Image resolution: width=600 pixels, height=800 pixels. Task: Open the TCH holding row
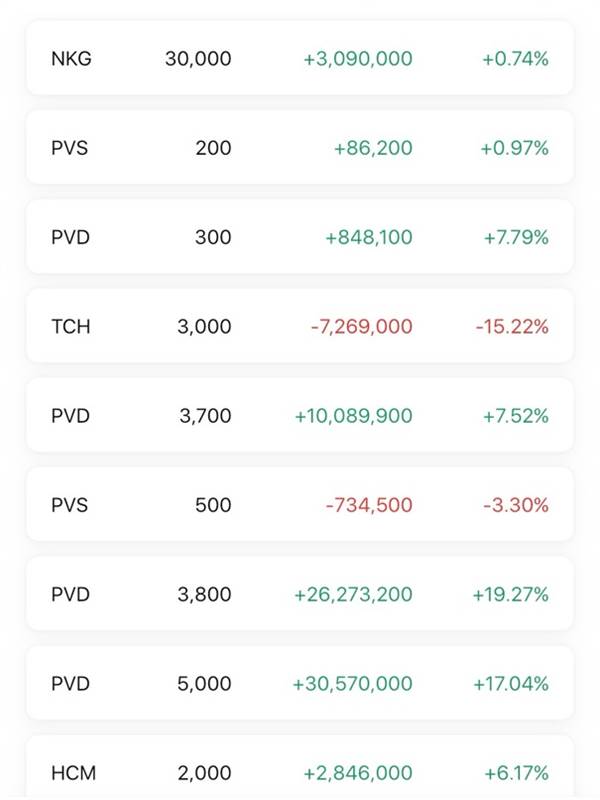pyautogui.click(x=300, y=326)
